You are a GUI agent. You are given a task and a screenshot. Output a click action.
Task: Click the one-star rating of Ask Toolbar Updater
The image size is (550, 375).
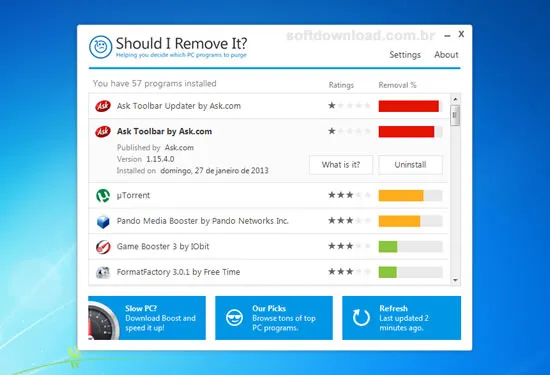coord(349,105)
